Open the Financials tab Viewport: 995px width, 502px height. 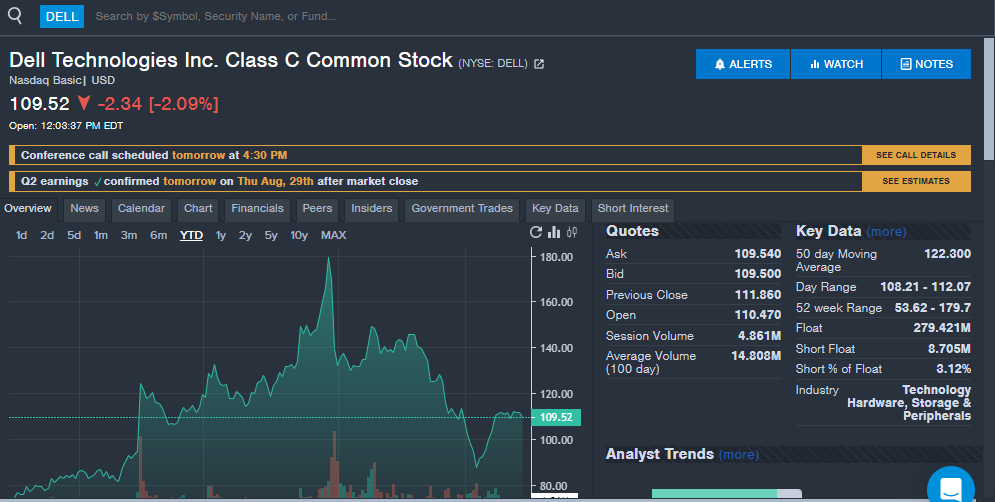pyautogui.click(x=257, y=209)
